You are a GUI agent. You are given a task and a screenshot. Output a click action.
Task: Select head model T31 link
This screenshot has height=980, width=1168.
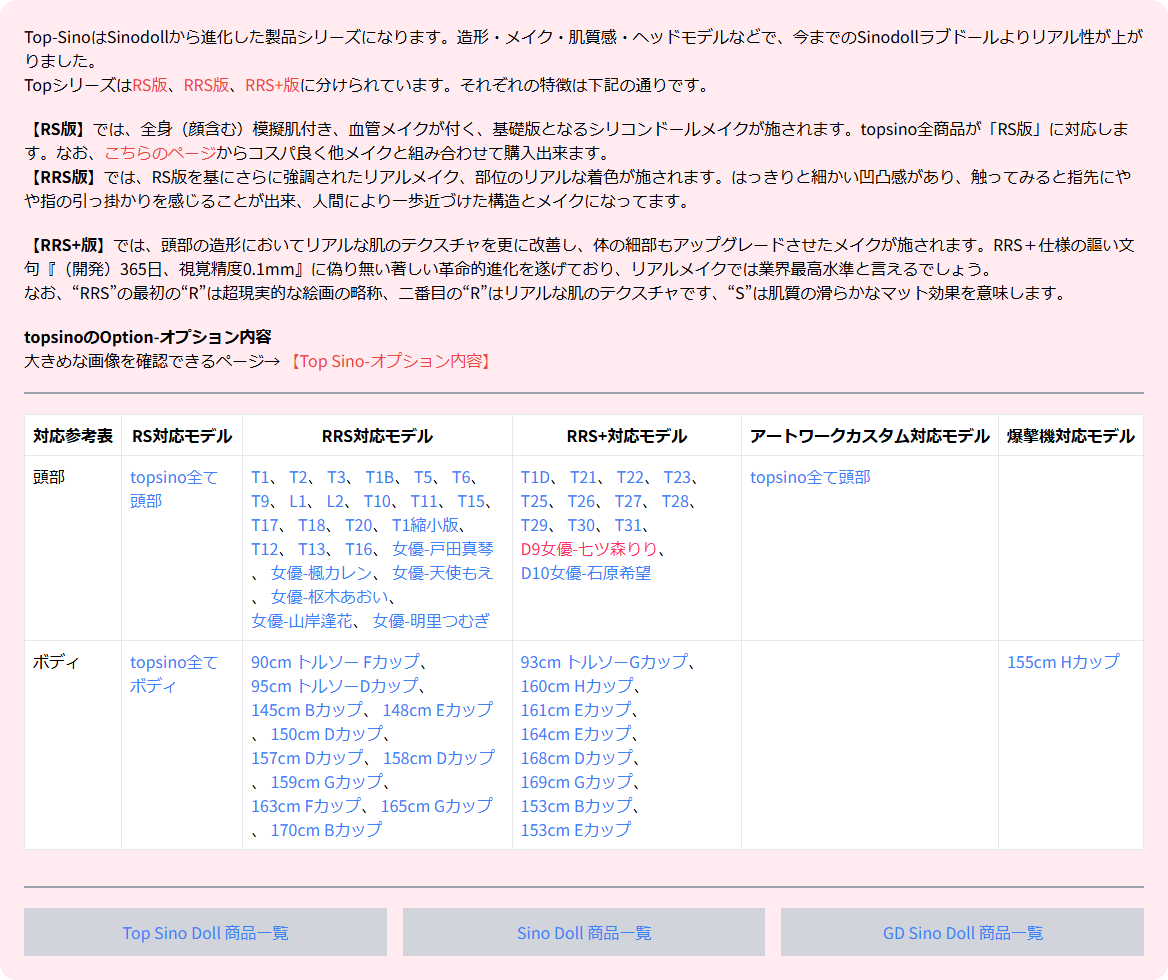pyautogui.click(x=628, y=525)
